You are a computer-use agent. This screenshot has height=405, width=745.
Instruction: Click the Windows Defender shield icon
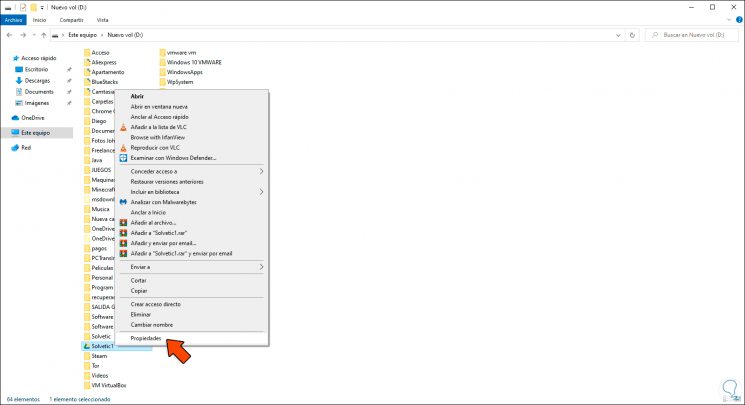(123, 158)
